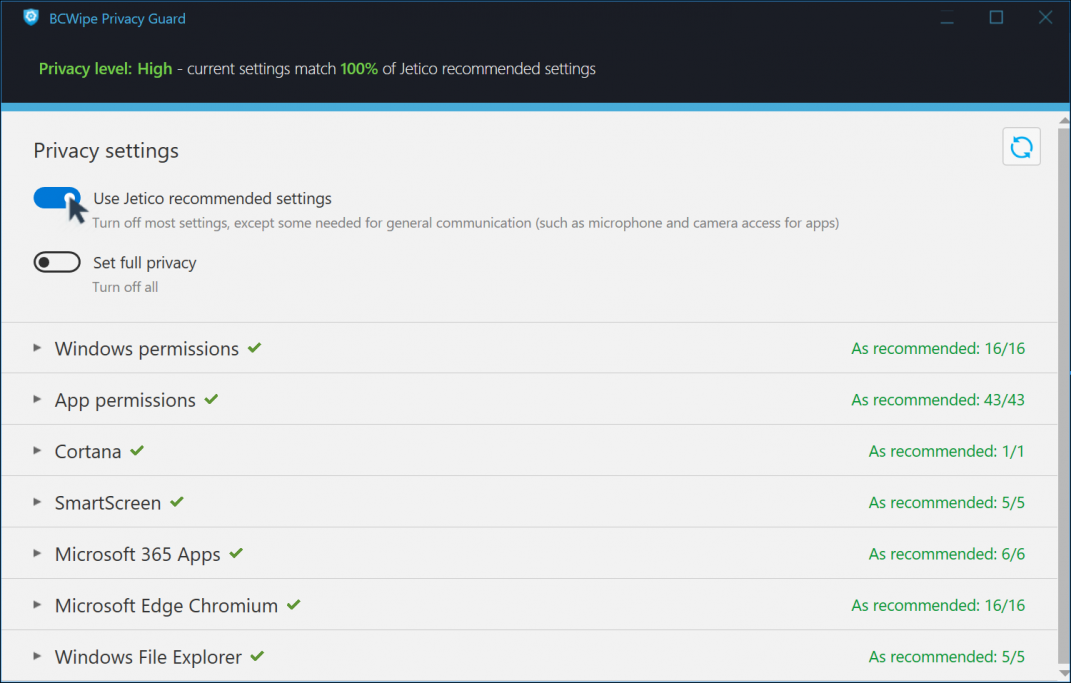Screen dimensions: 1071x683
Task: Expand the App permissions section arrow
Action: (x=37, y=400)
